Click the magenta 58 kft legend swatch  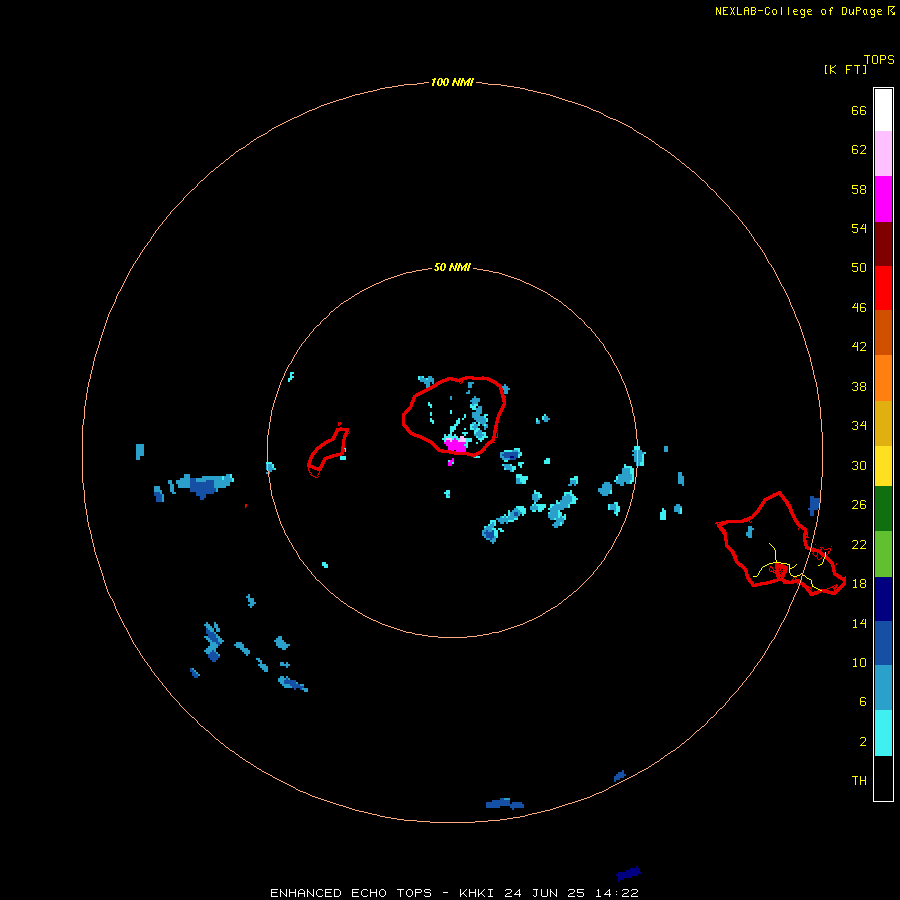[883, 199]
